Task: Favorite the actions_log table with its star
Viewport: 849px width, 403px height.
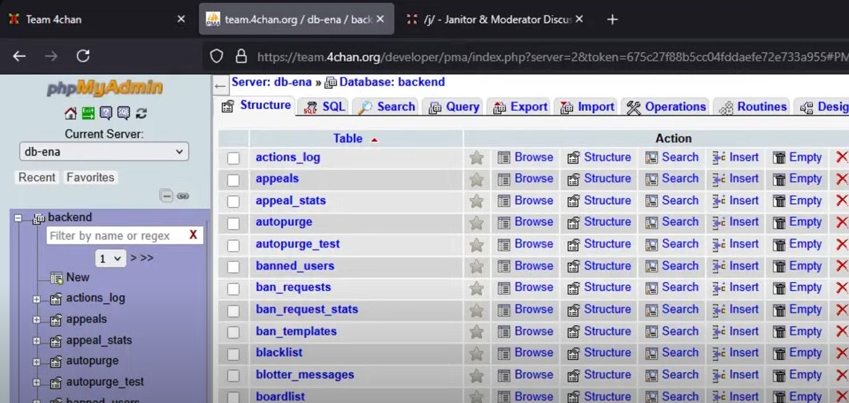Action: tap(476, 158)
